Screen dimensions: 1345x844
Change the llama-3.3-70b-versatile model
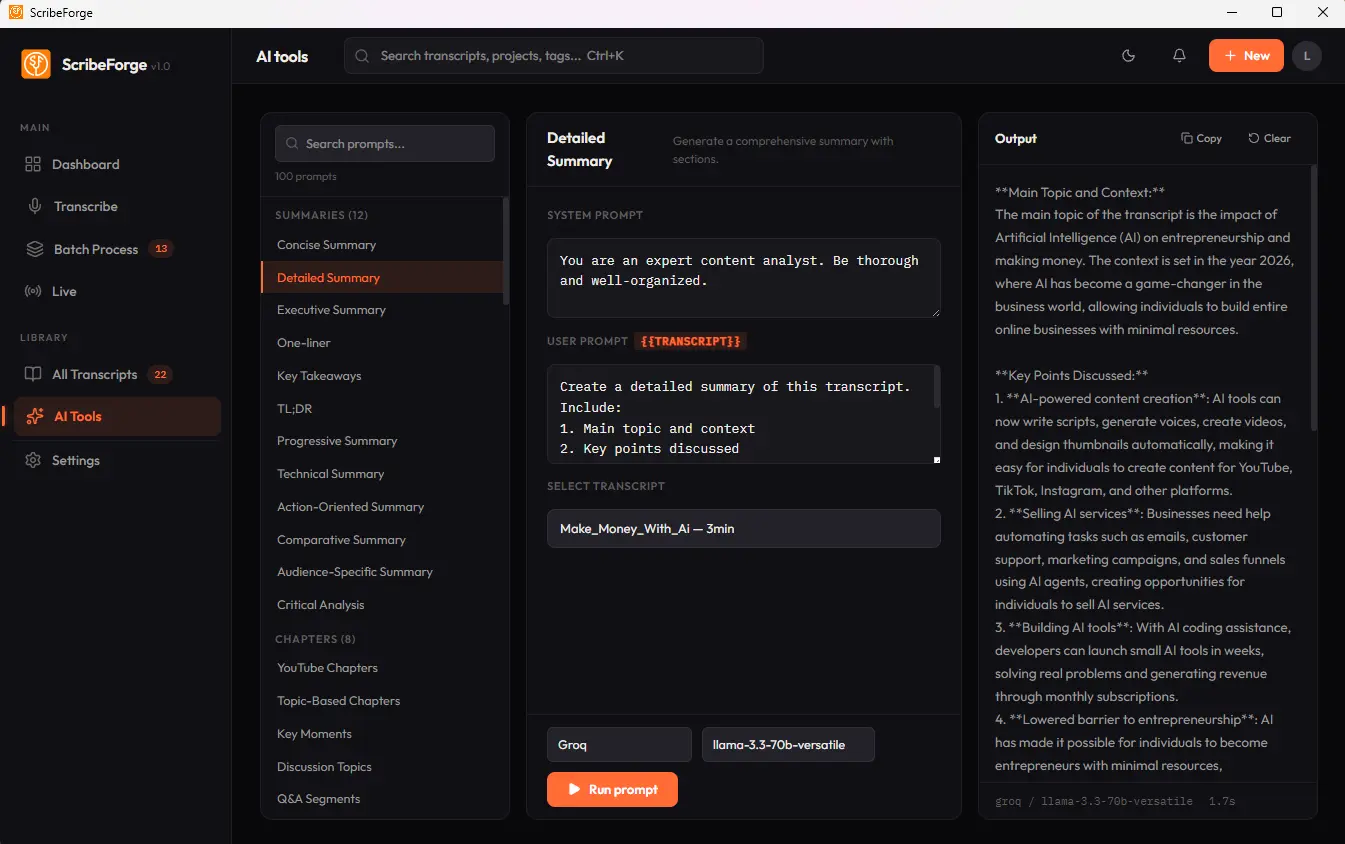coord(788,744)
